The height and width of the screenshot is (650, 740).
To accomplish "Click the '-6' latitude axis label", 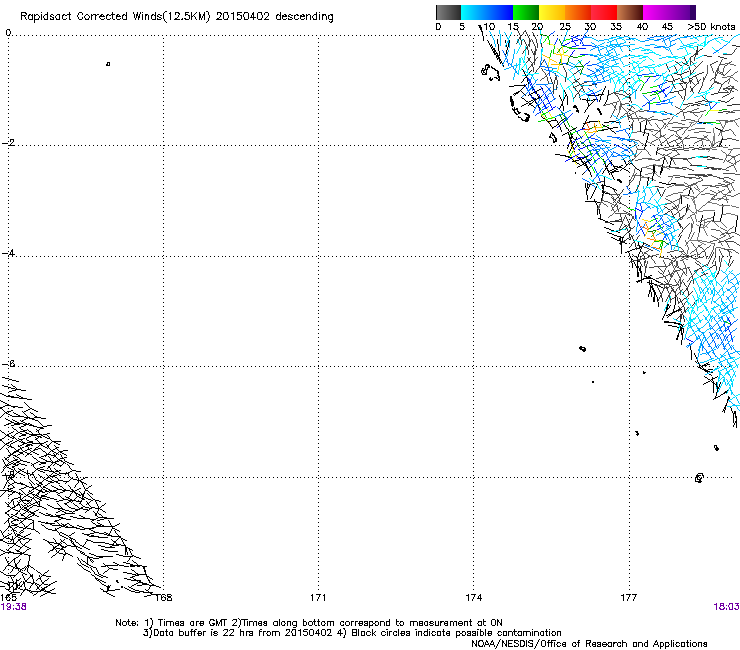I will [x=9, y=363].
